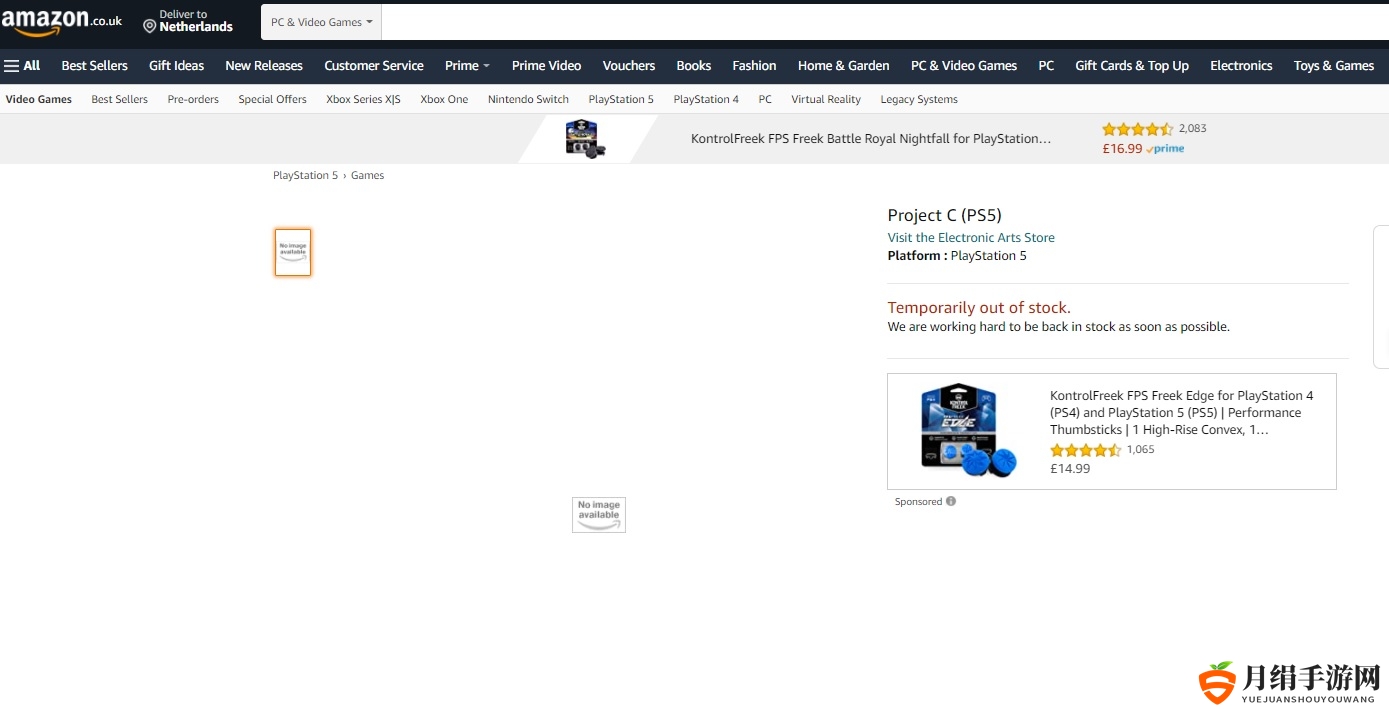Select the Temporarily out of stock notice
Viewport: 1389px width, 709px height.
click(x=979, y=308)
